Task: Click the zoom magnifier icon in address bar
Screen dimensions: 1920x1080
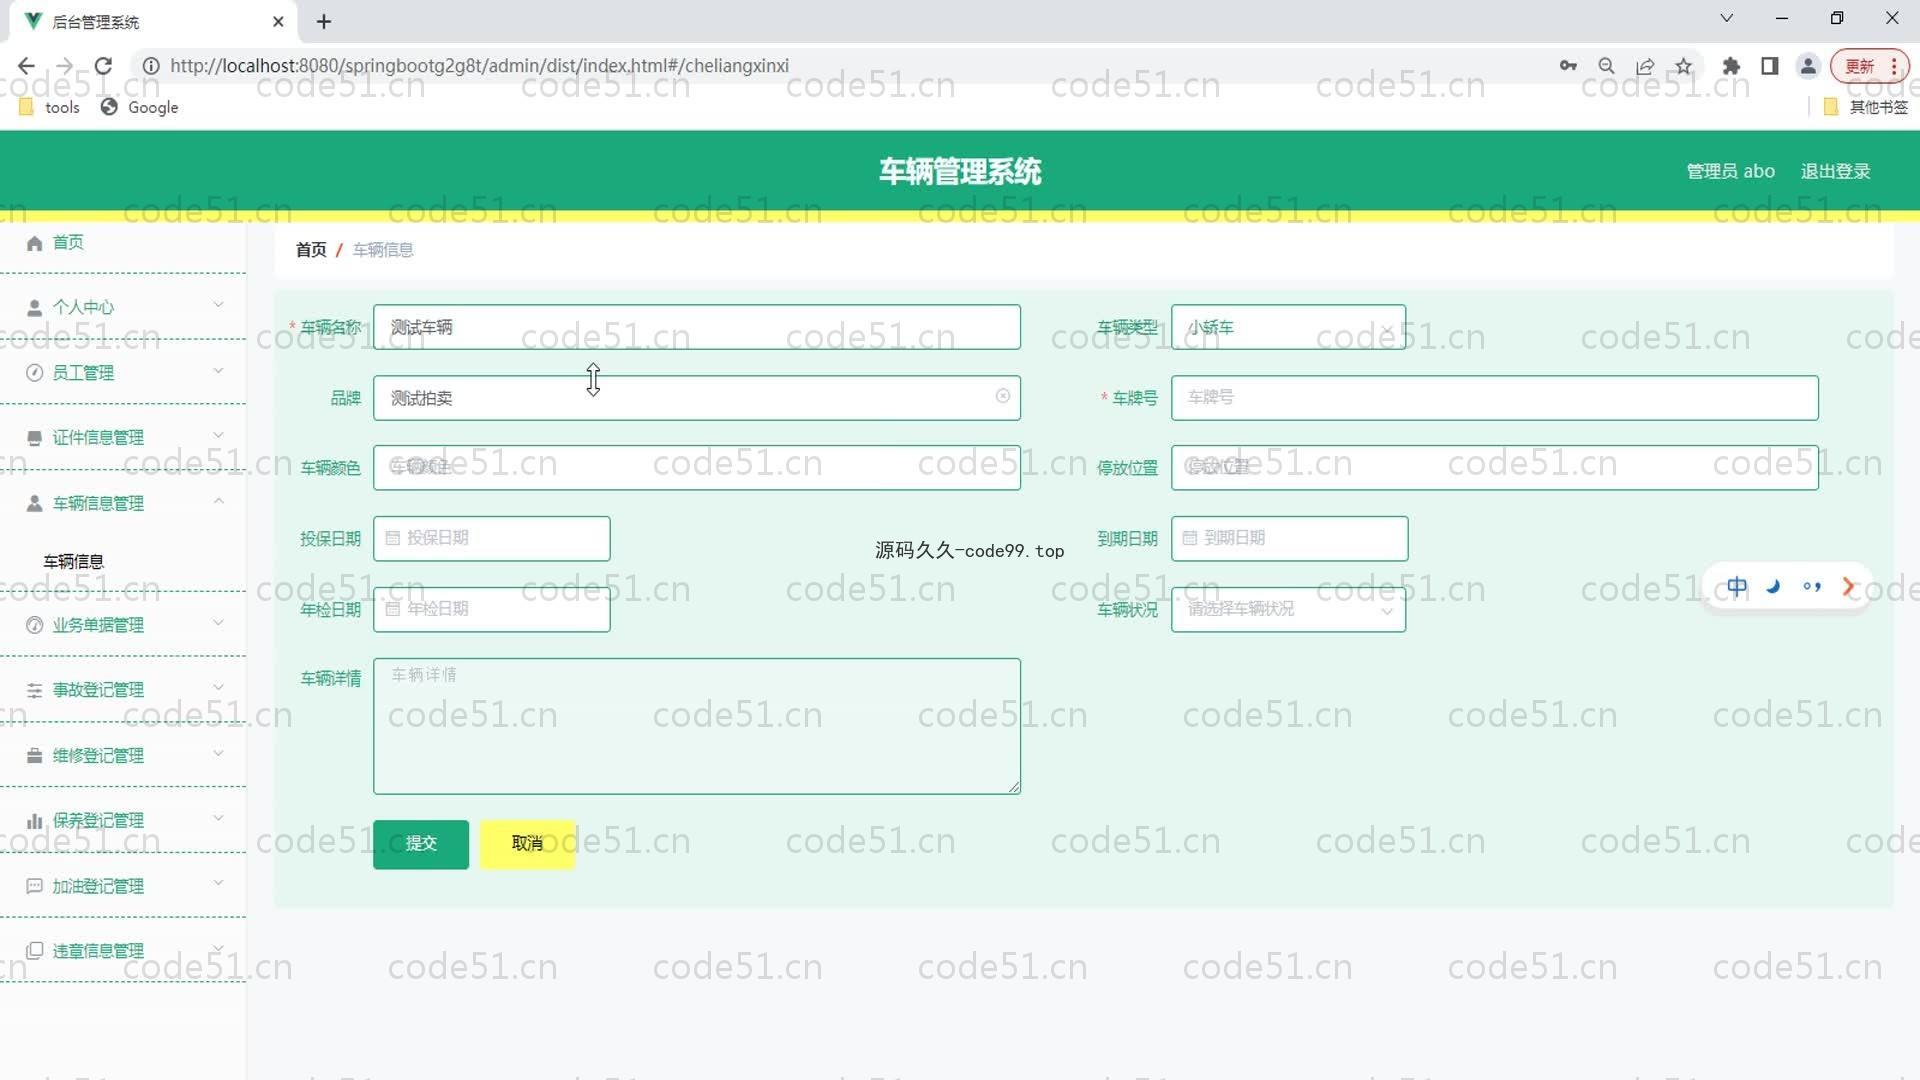Action: tap(1607, 66)
